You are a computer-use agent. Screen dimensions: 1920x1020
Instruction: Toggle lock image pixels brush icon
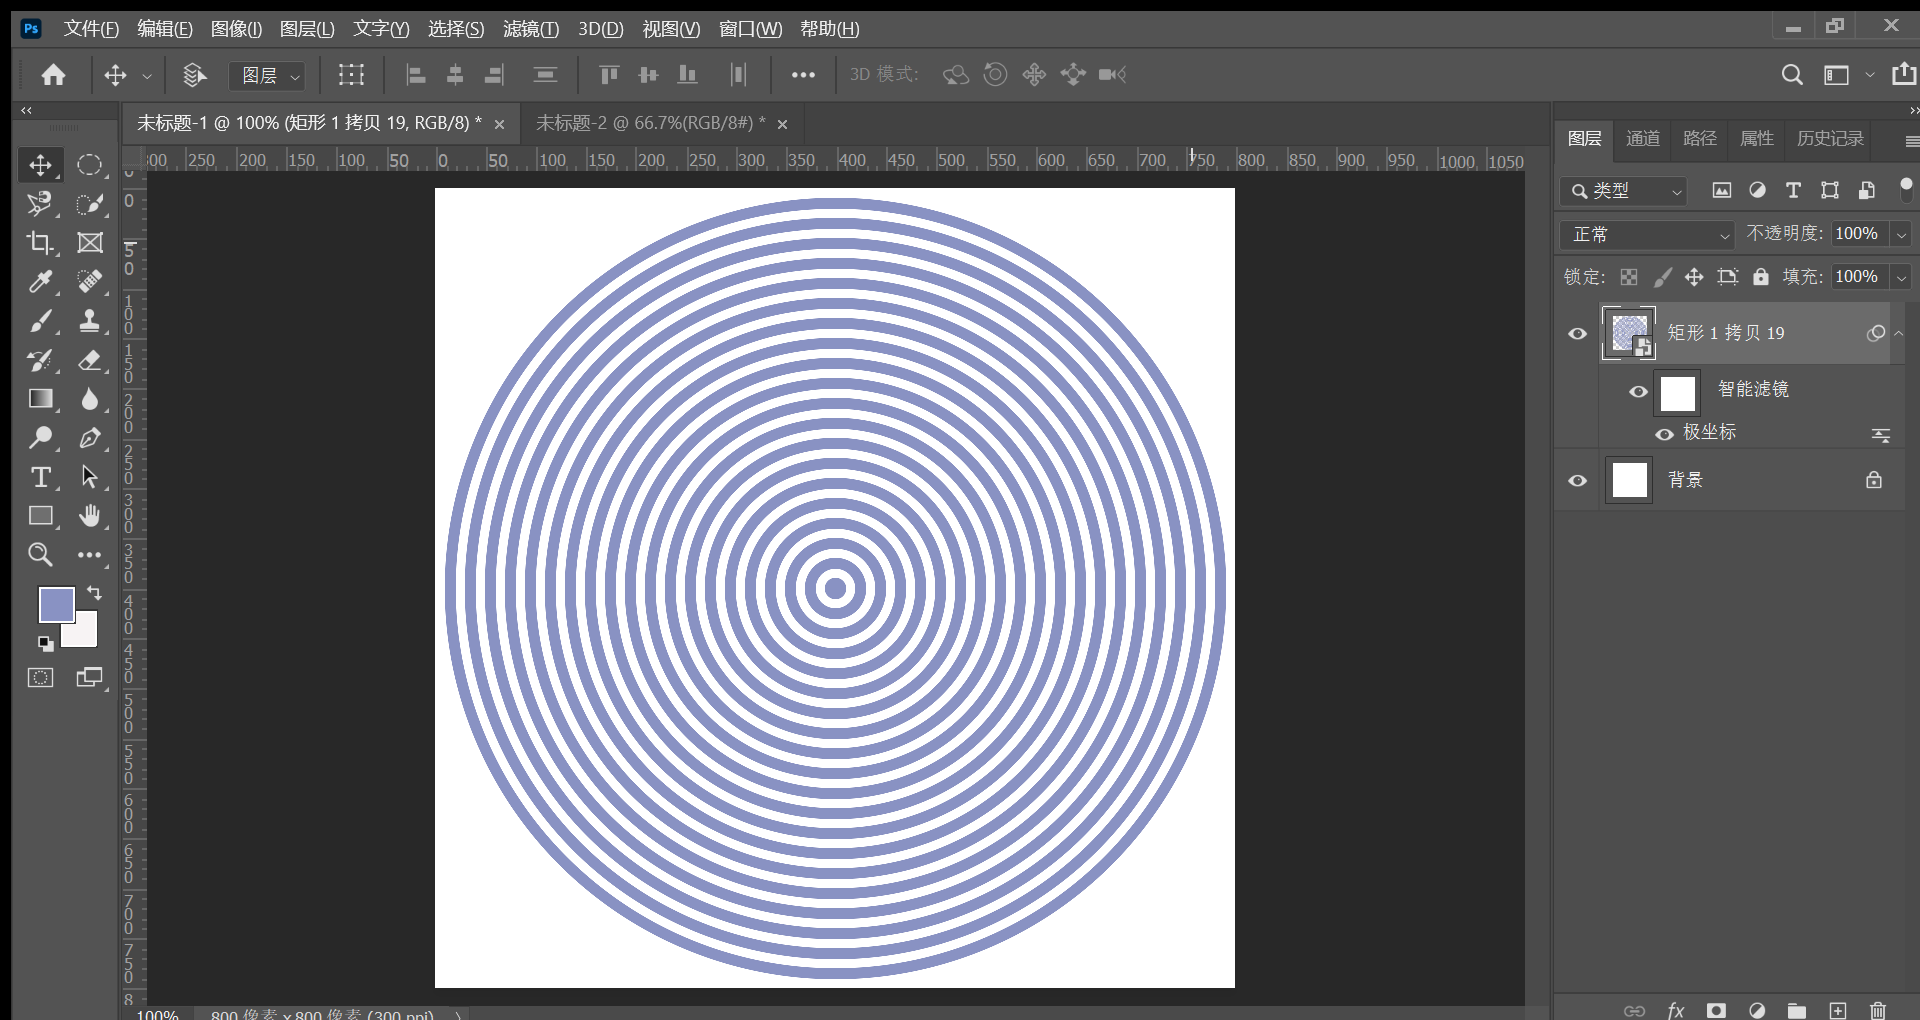tap(1662, 277)
